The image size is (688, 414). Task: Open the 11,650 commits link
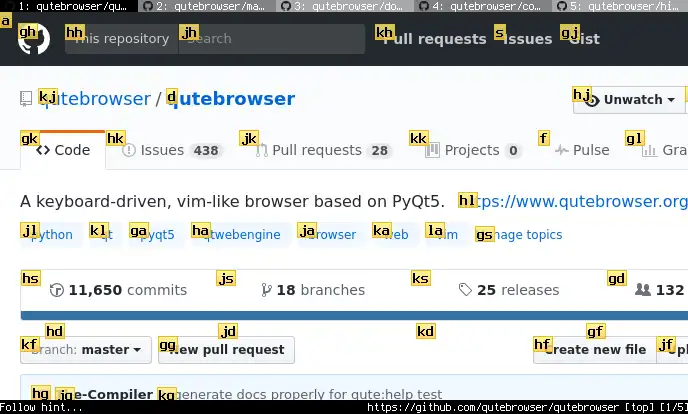(118, 290)
